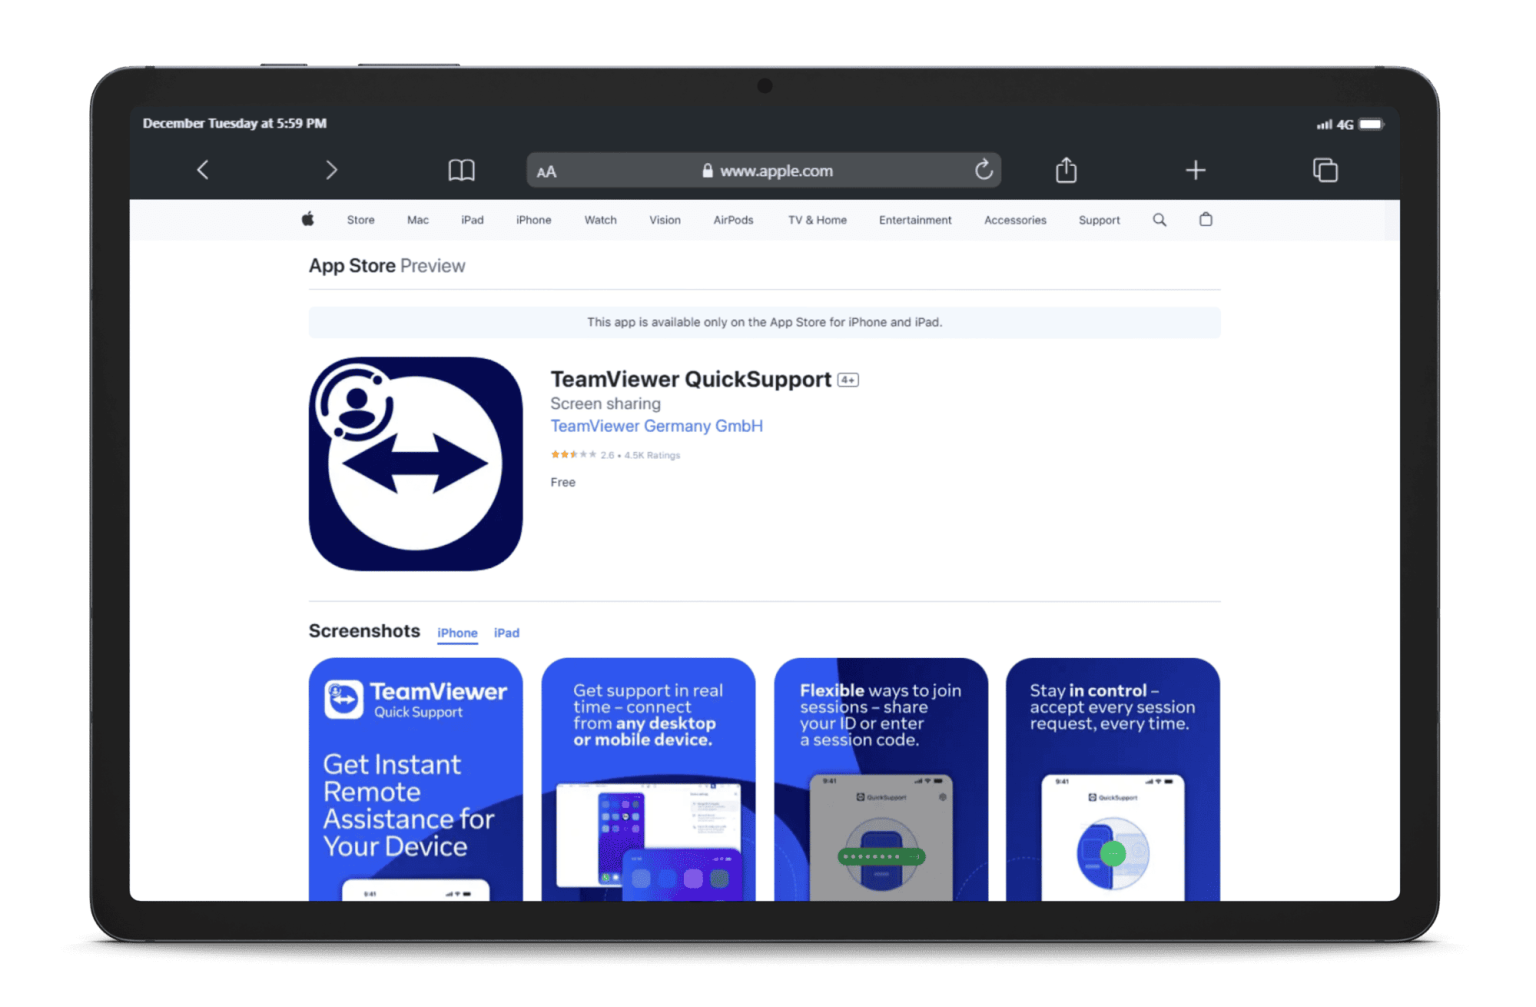Viewport: 1536px width, 1007px height.
Task: Open a new tab with the plus icon
Action: (1195, 170)
